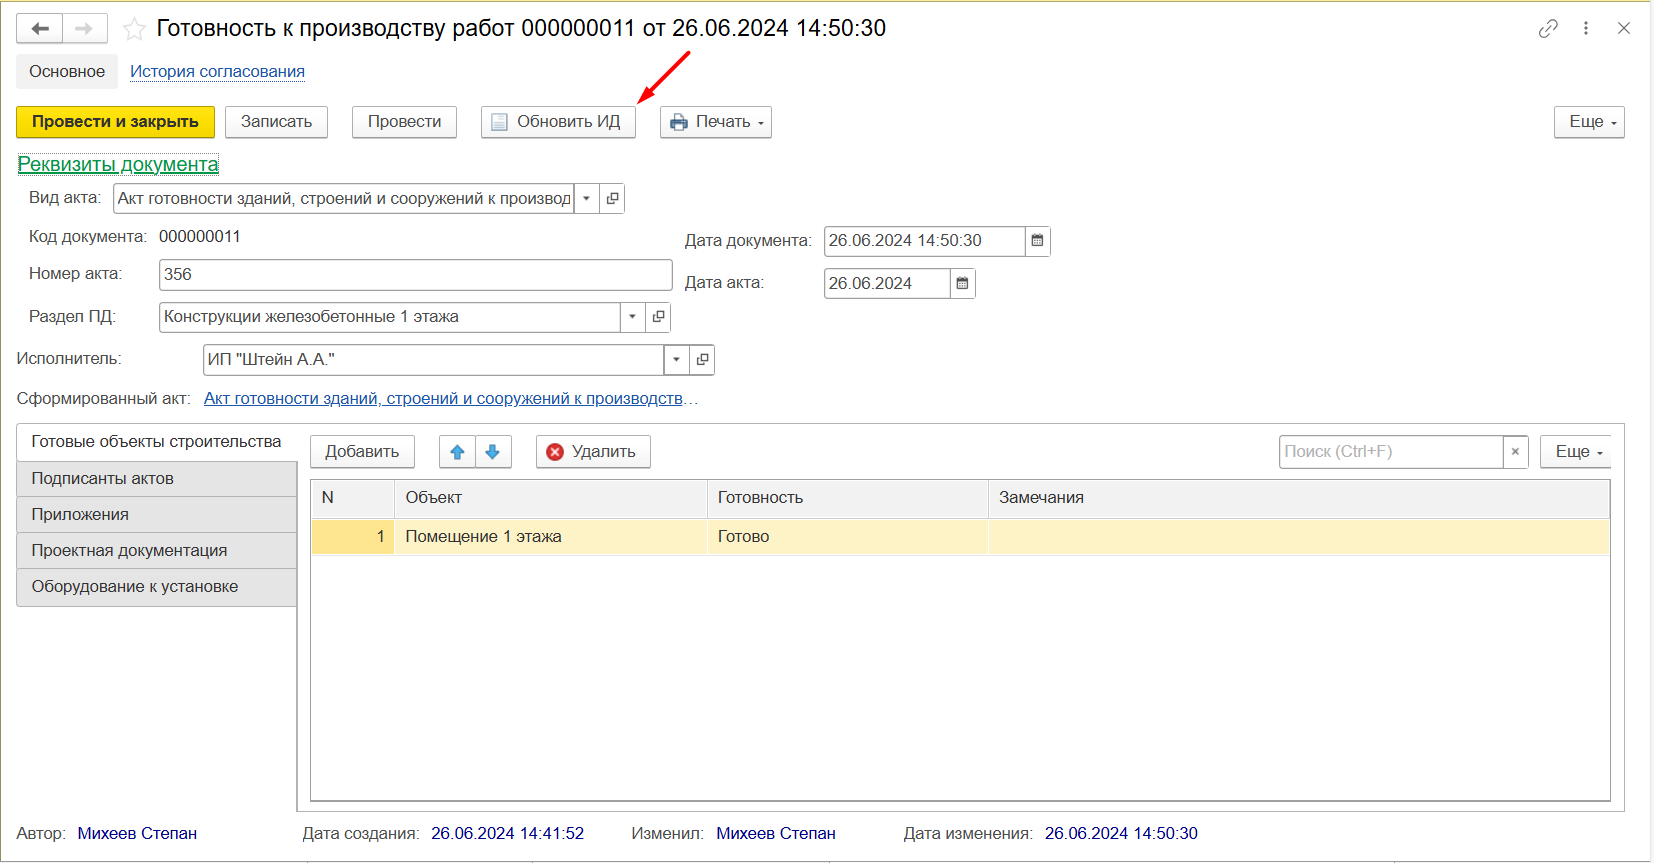The image size is (1654, 863).
Task: Click into the Номер акта field
Action: click(x=415, y=275)
